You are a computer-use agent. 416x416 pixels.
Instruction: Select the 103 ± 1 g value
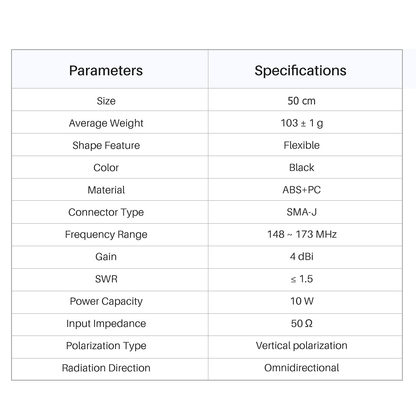302,123
